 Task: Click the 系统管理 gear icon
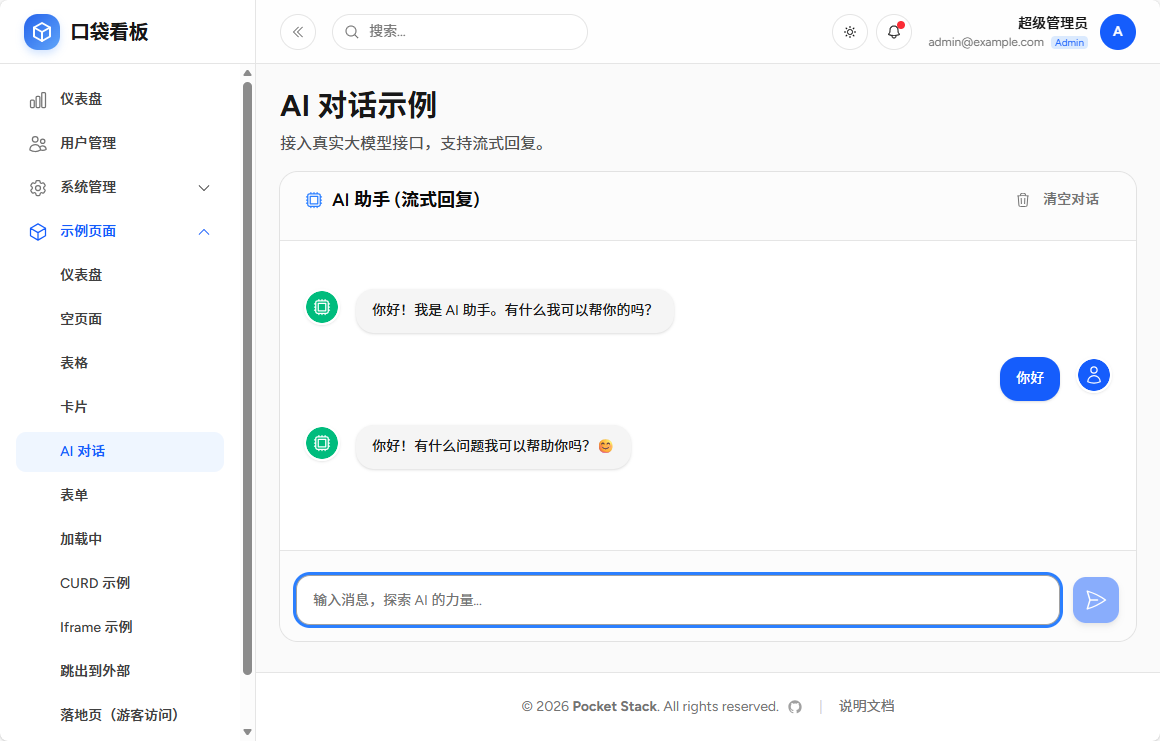click(x=37, y=187)
